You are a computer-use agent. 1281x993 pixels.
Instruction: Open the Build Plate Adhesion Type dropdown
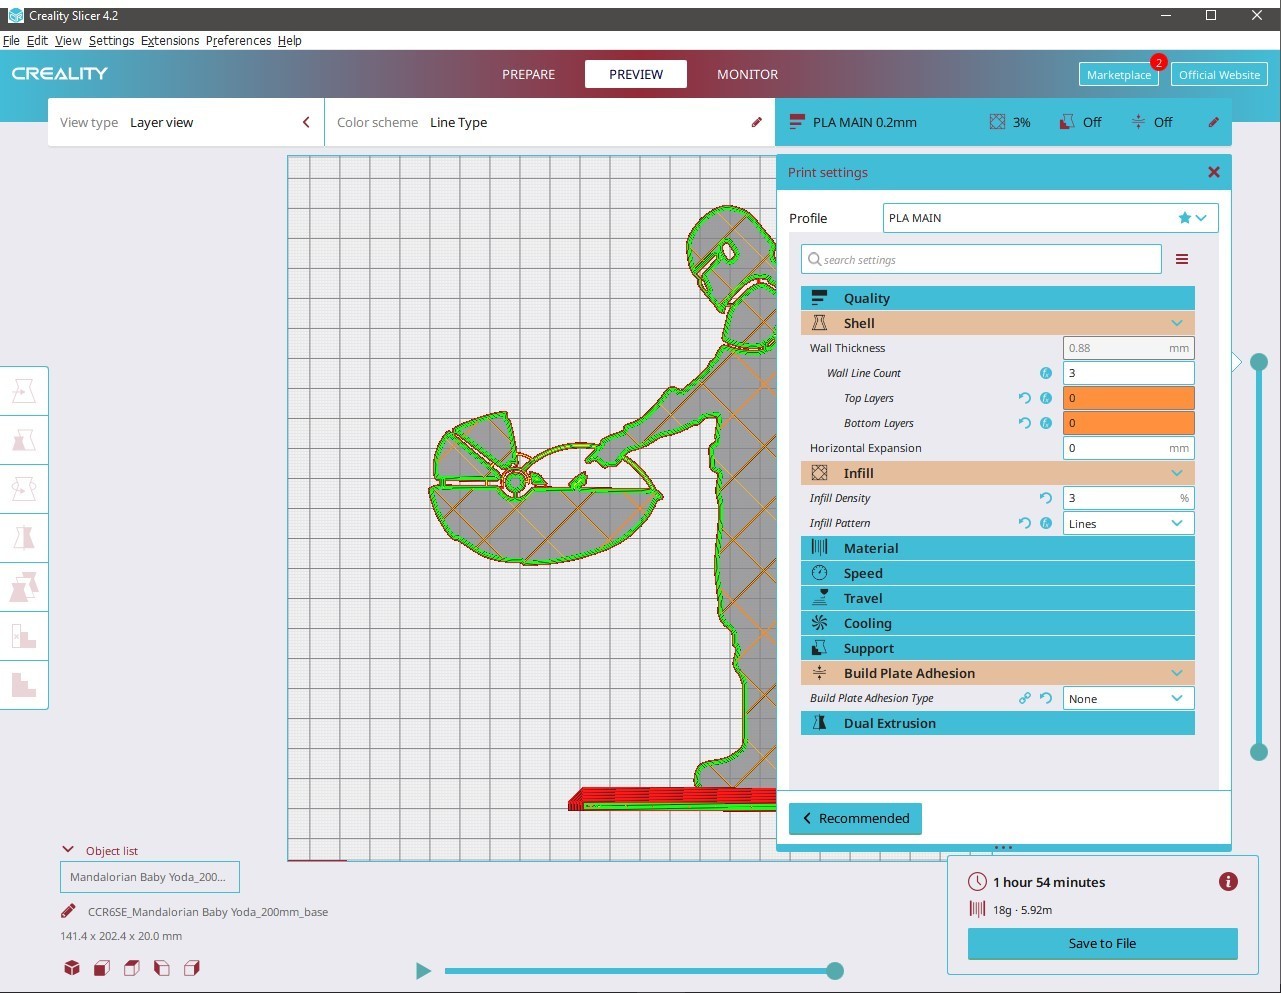coord(1128,698)
